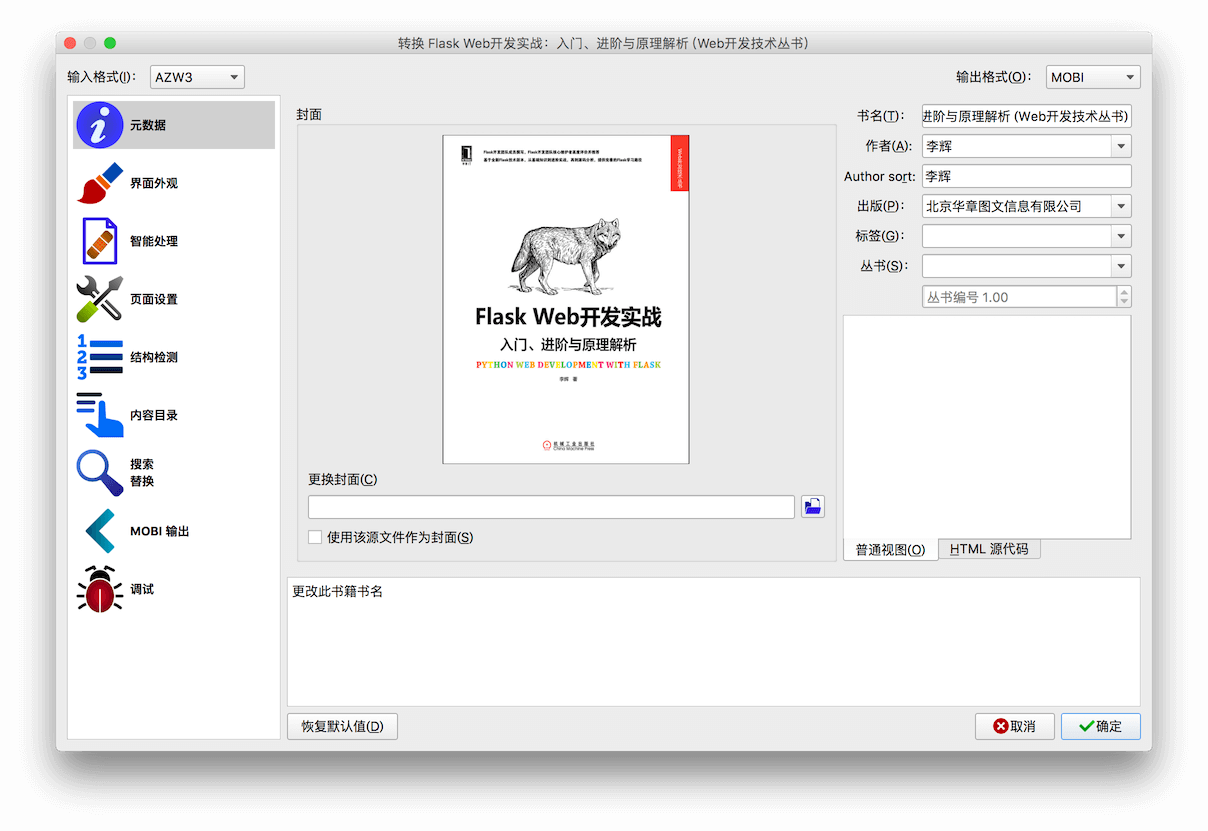Click the 作者 field showing 李辉

(1016, 146)
